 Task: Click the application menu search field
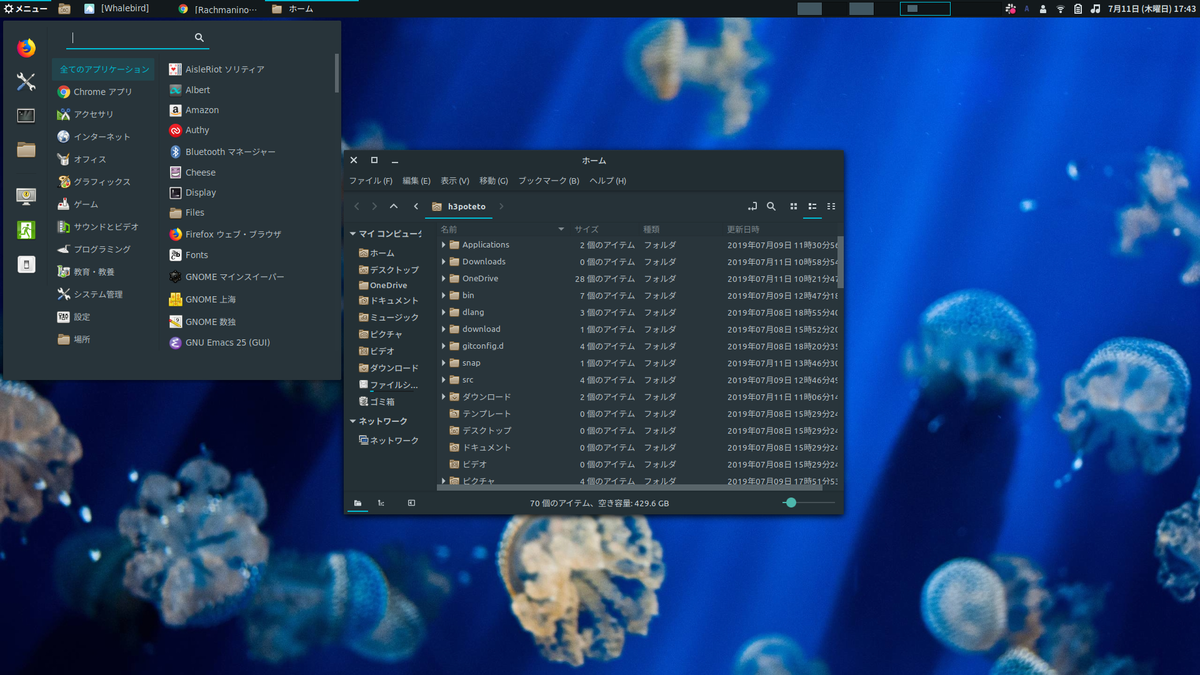[130, 38]
